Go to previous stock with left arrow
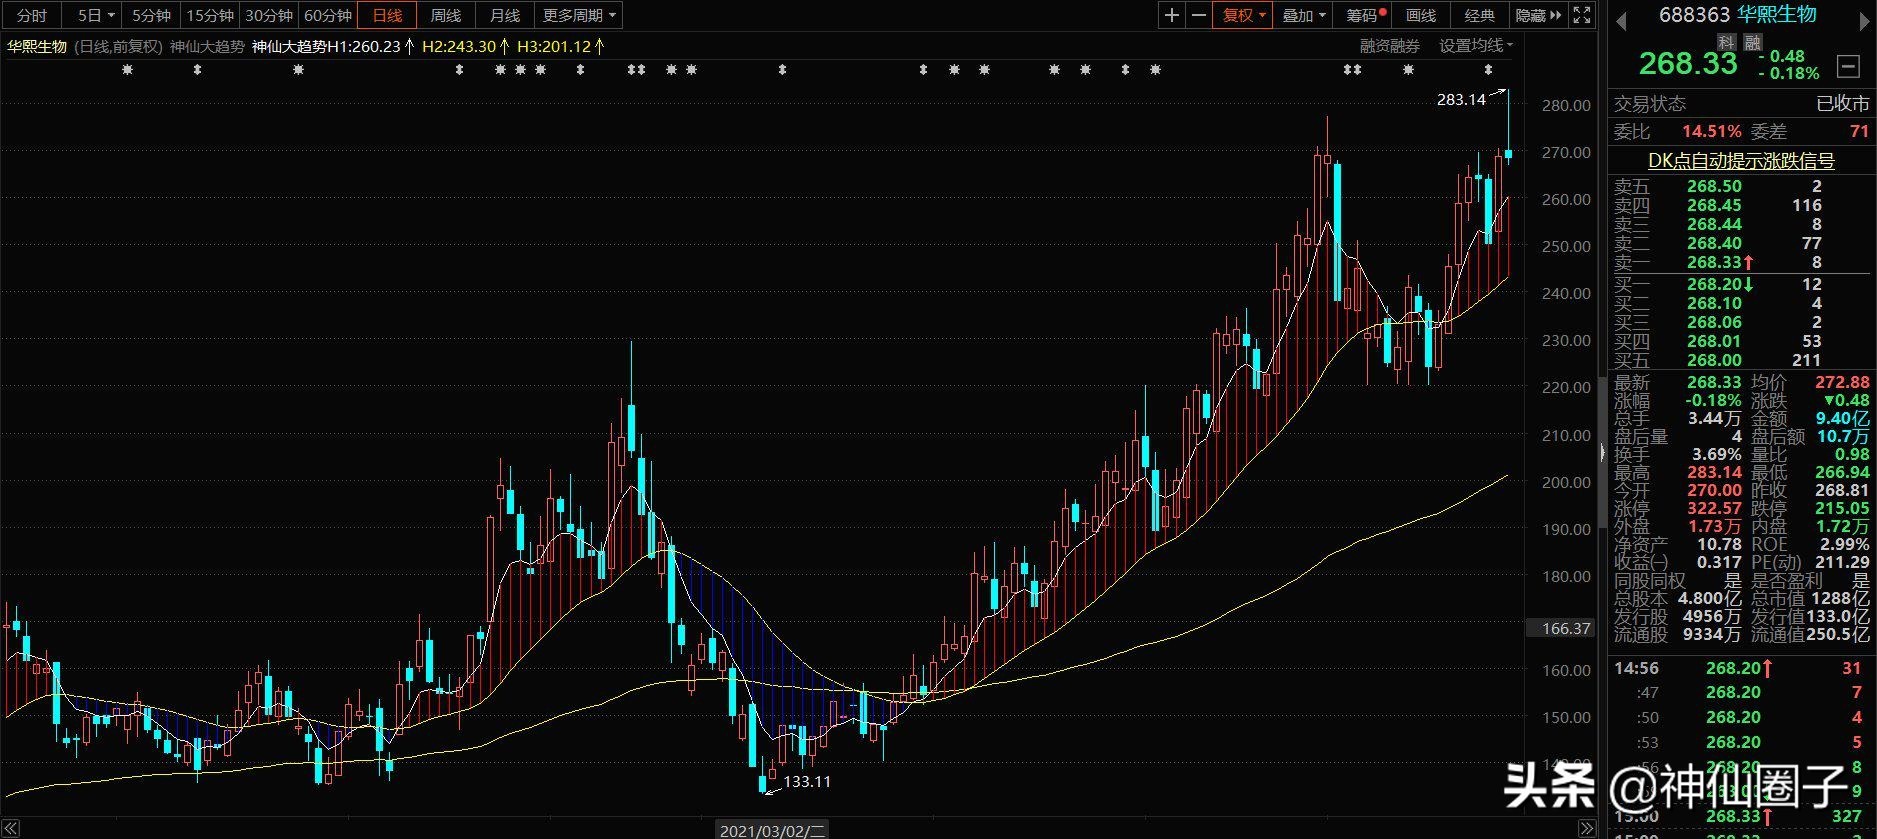 coord(1621,20)
